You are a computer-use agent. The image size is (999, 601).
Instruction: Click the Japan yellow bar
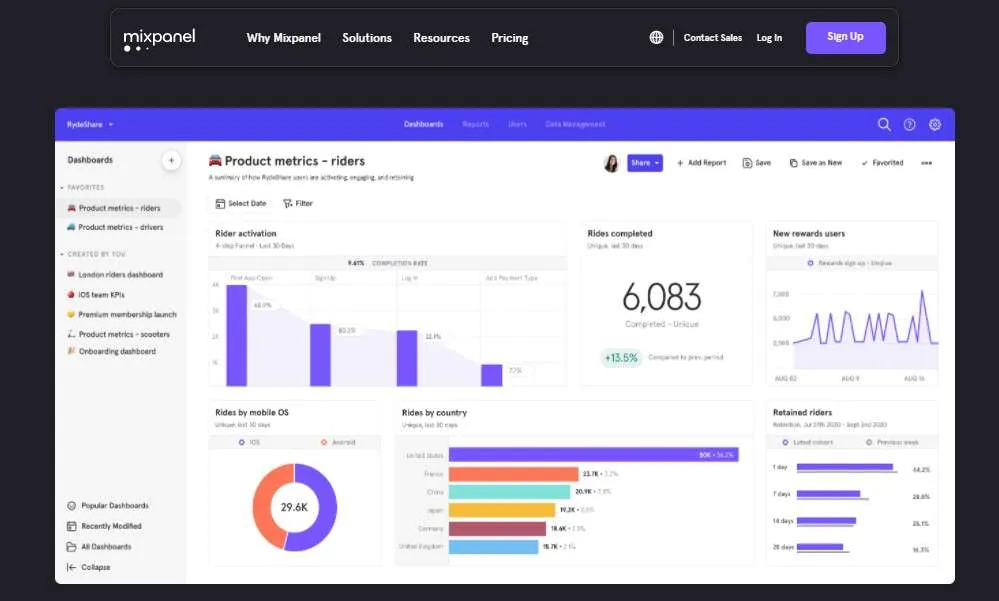[x=502, y=510]
